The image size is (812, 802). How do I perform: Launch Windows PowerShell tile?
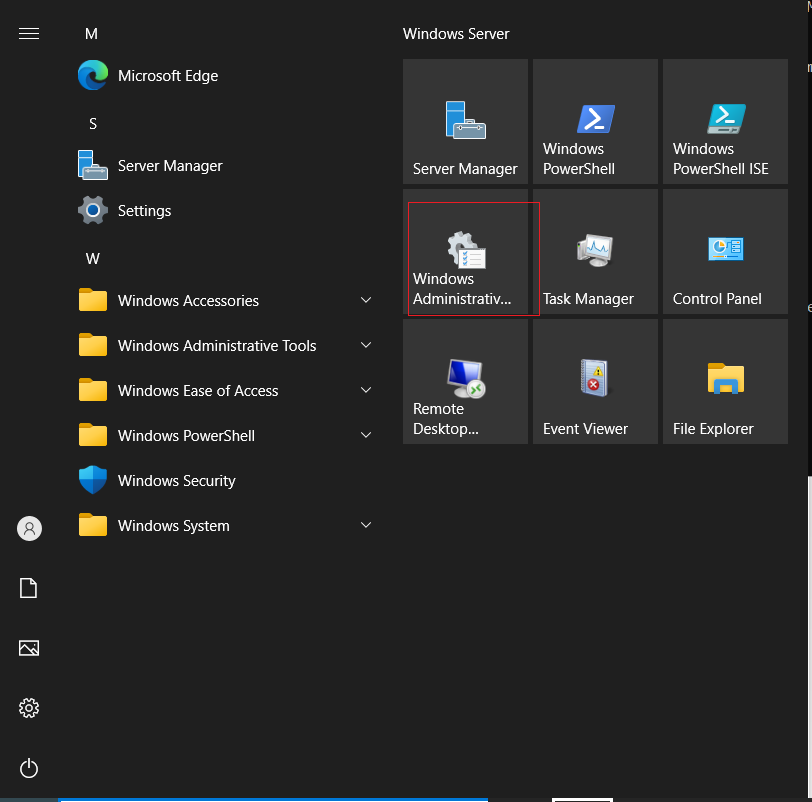tap(595, 121)
